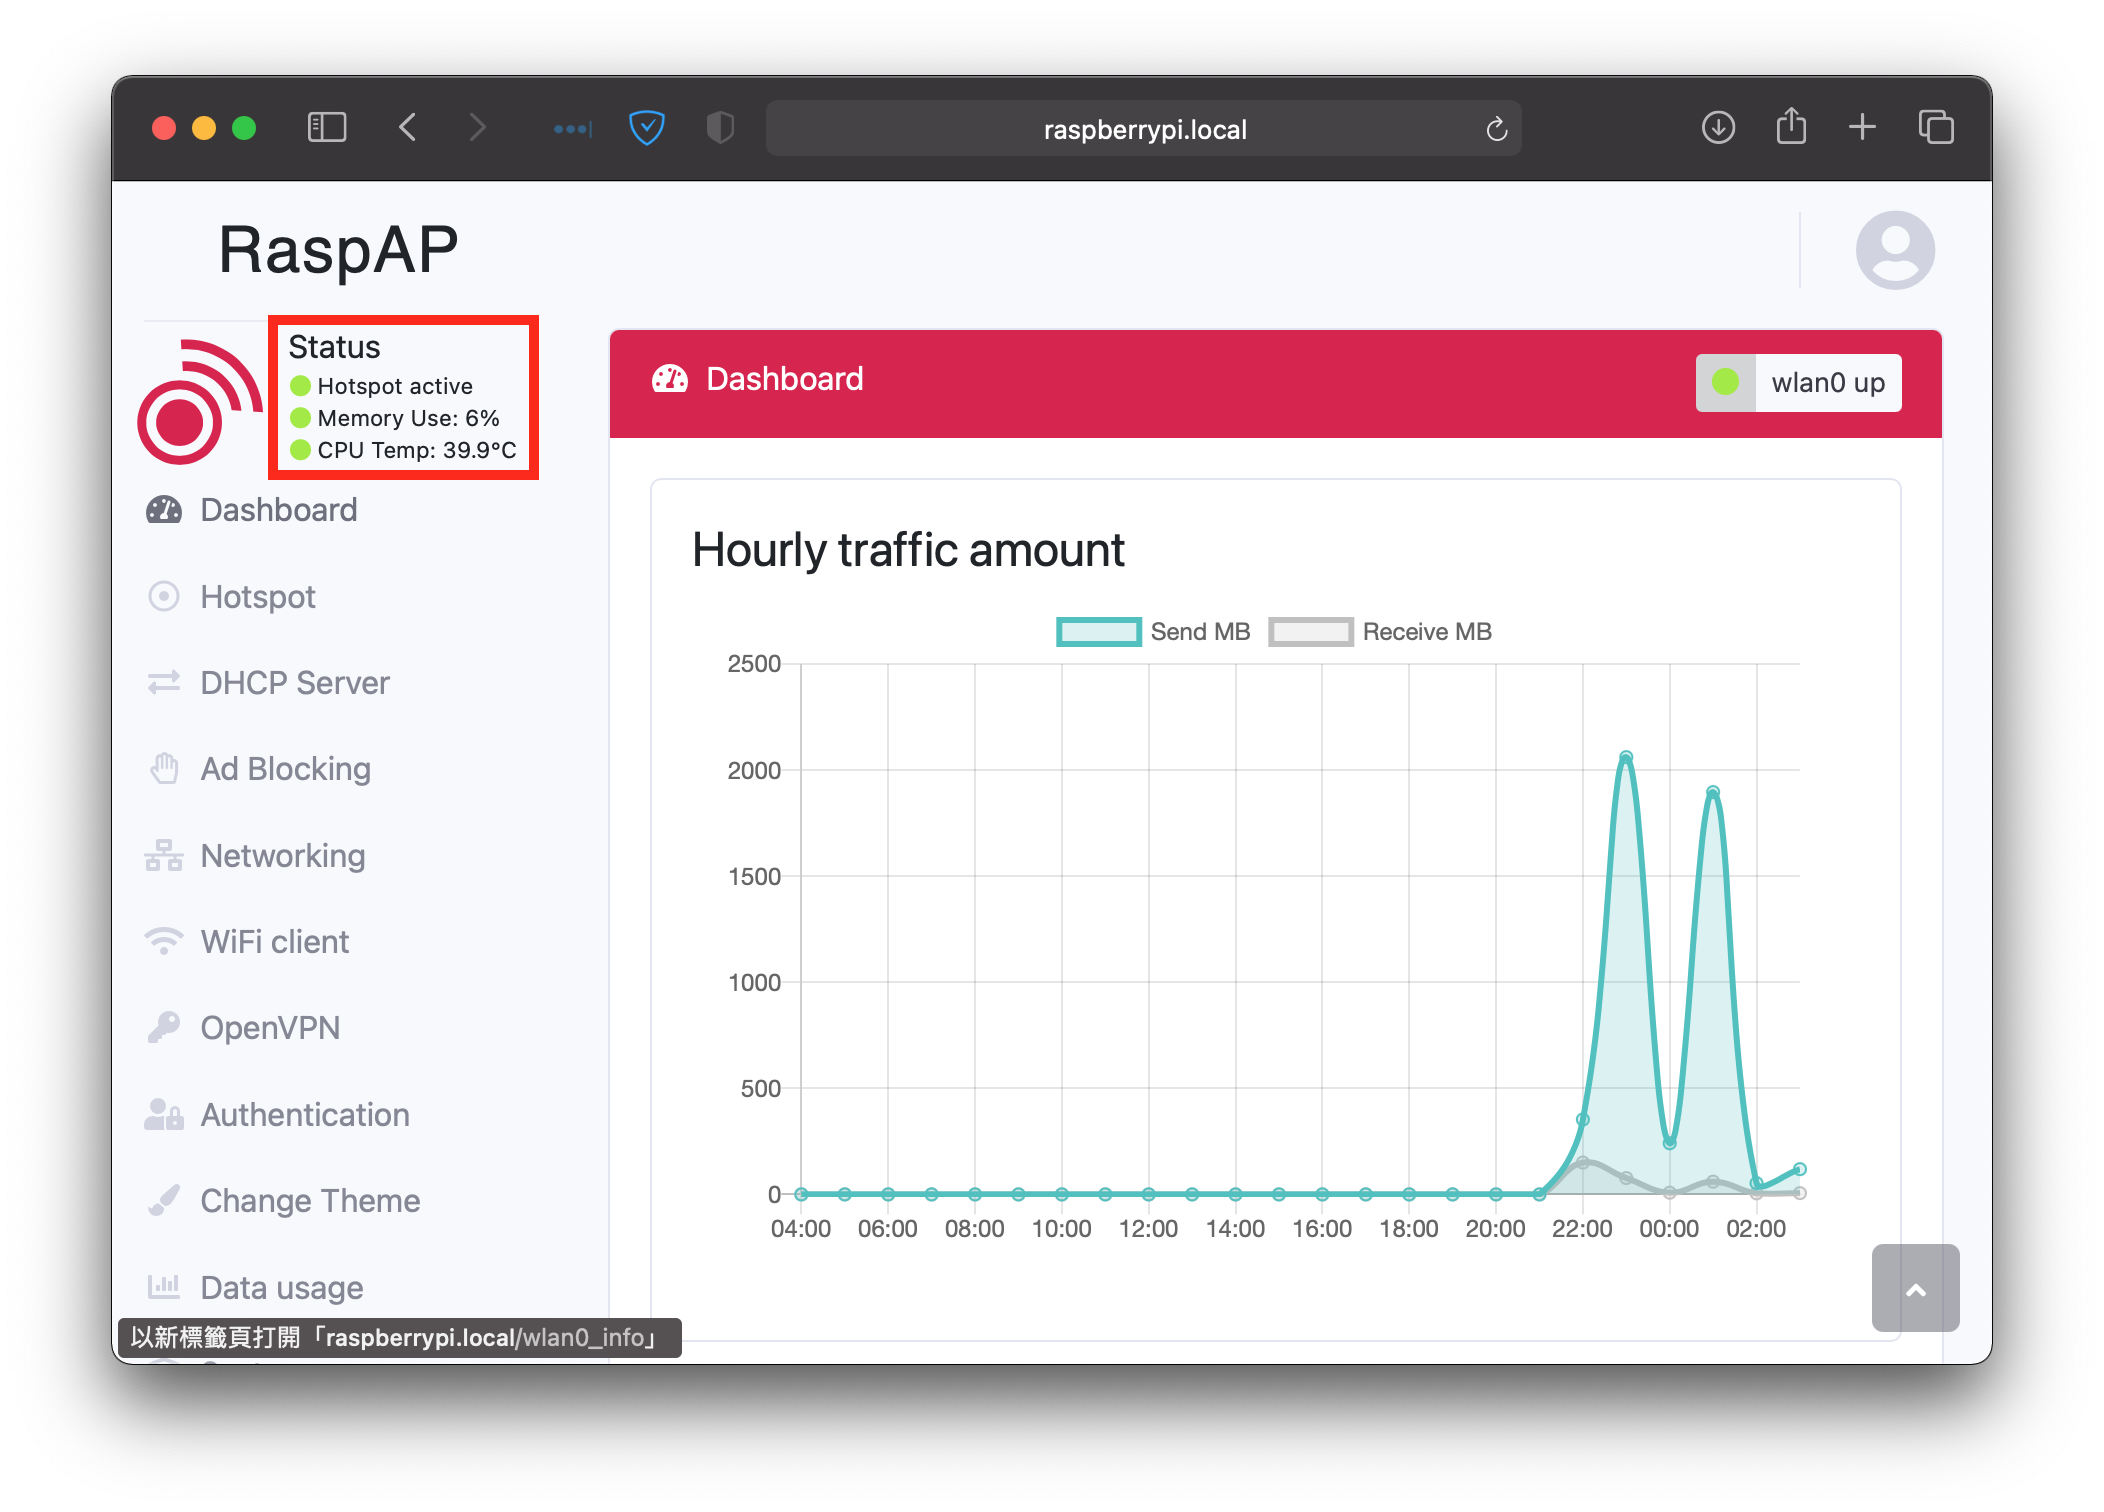Open the Ad Blocking page link
Screen dimensions: 2104x1512
tap(285, 769)
